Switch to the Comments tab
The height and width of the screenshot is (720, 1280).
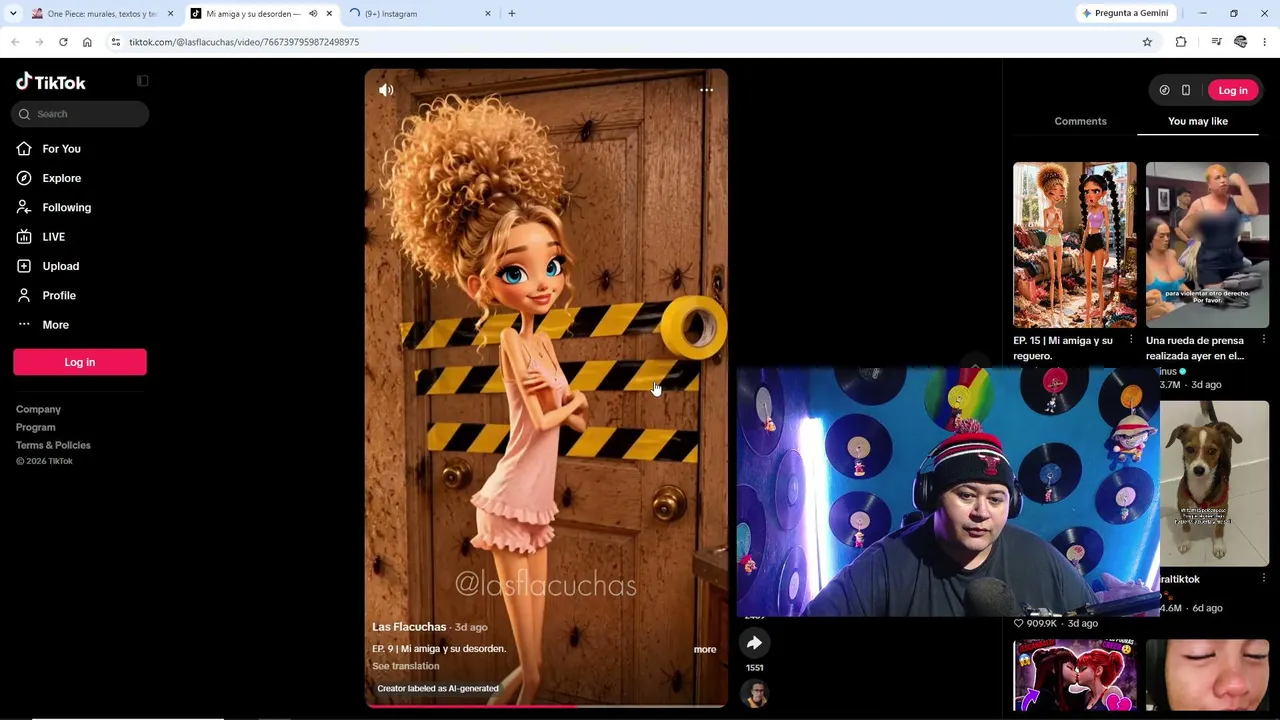point(1080,121)
